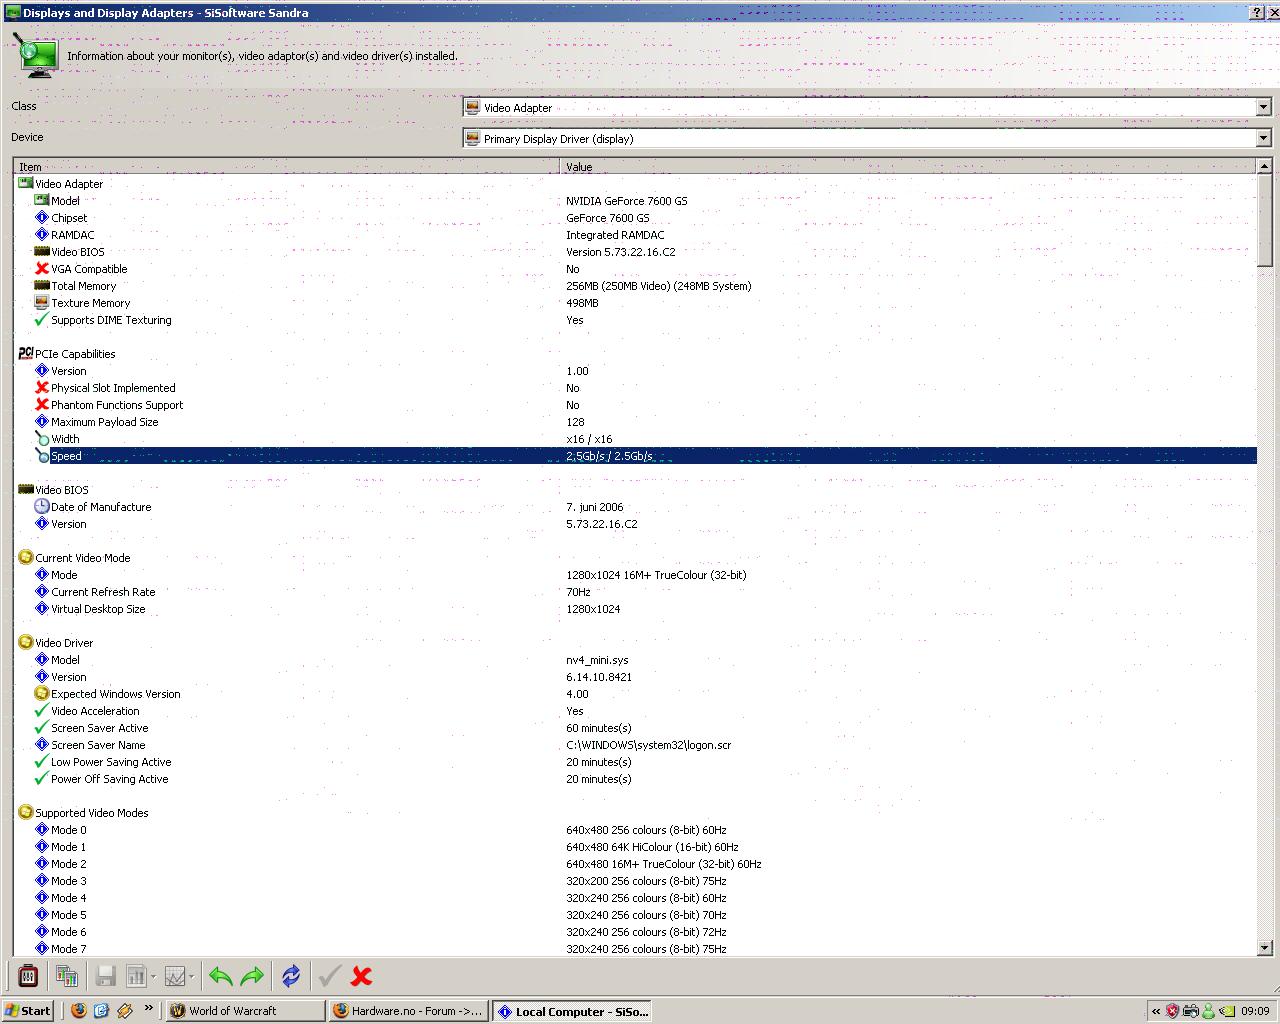Image resolution: width=1280 pixels, height=1024 pixels.
Task: Click the Video BIOS group chip icon
Action: 26,489
